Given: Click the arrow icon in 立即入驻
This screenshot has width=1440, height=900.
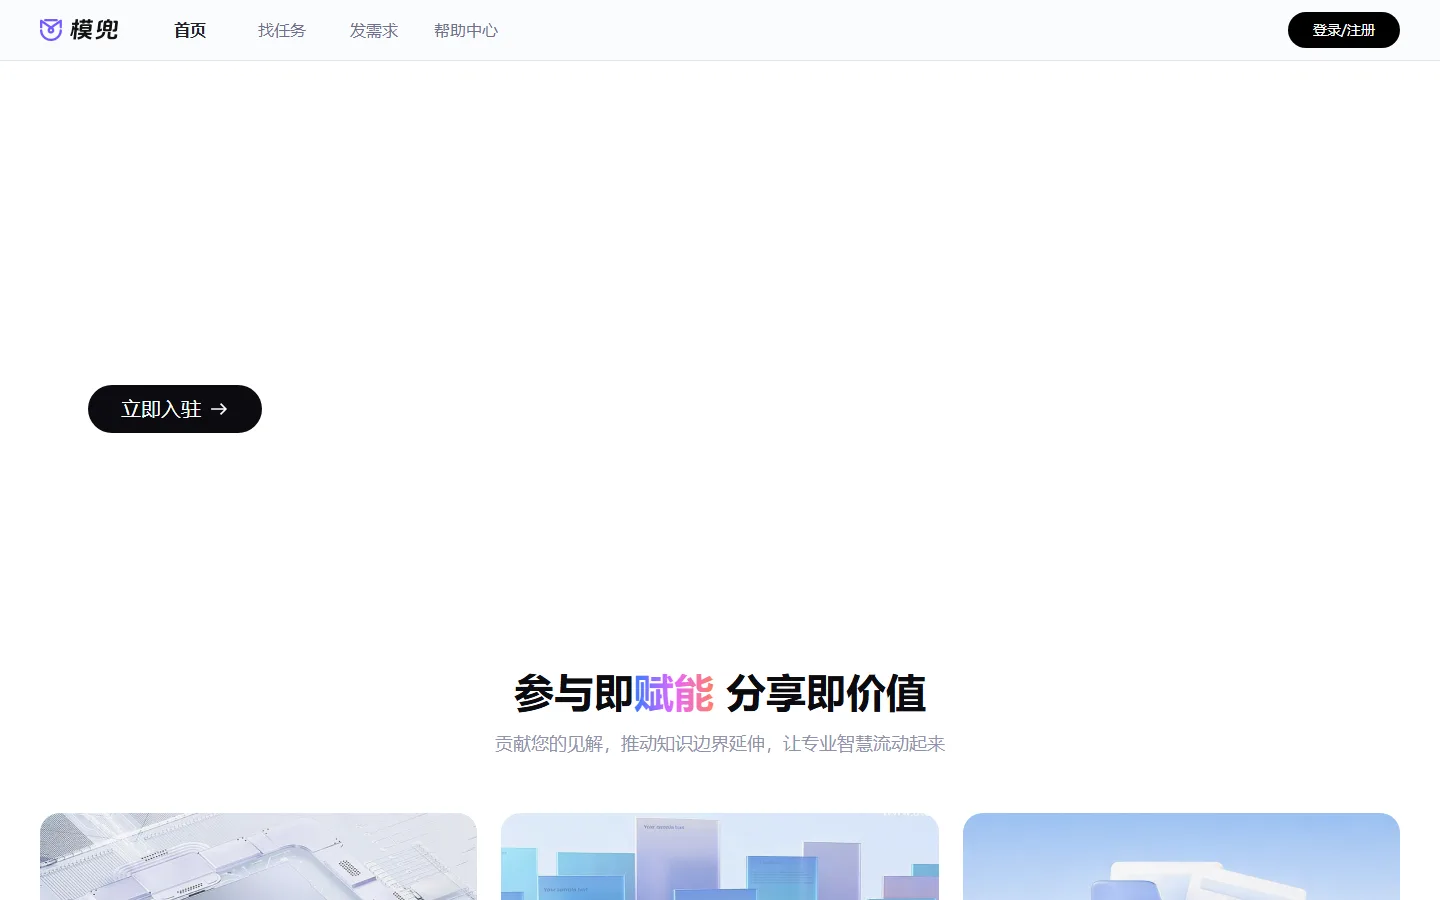Looking at the screenshot, I should coord(219,409).
